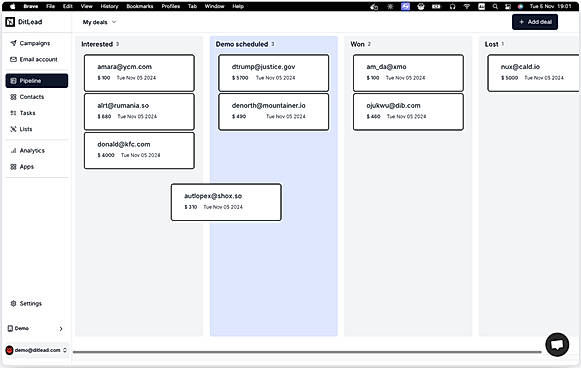Open the donald@kfc.com deal card
This screenshot has height=368, width=581.
[139, 150]
